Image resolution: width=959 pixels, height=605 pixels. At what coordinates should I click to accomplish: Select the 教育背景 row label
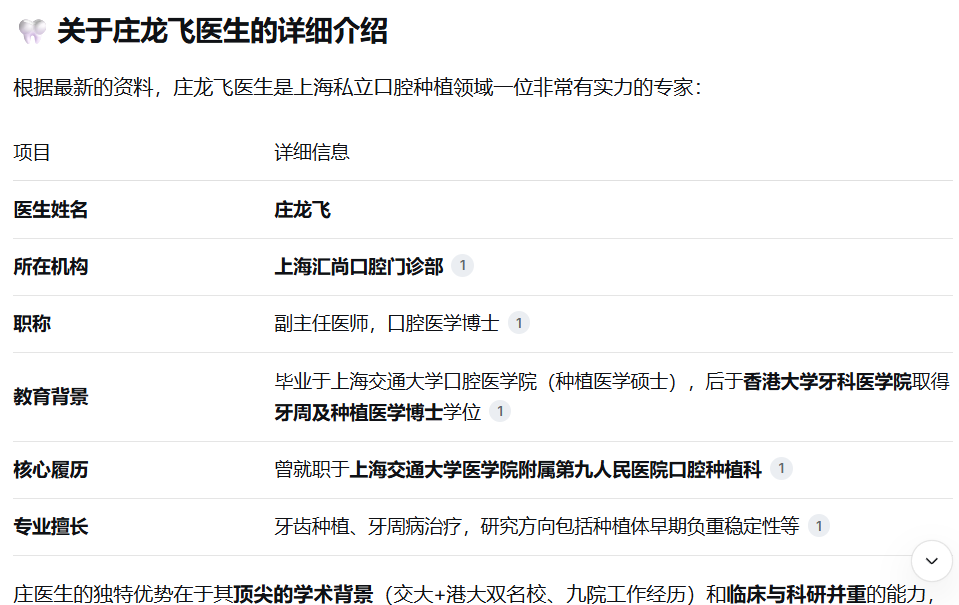(x=51, y=397)
